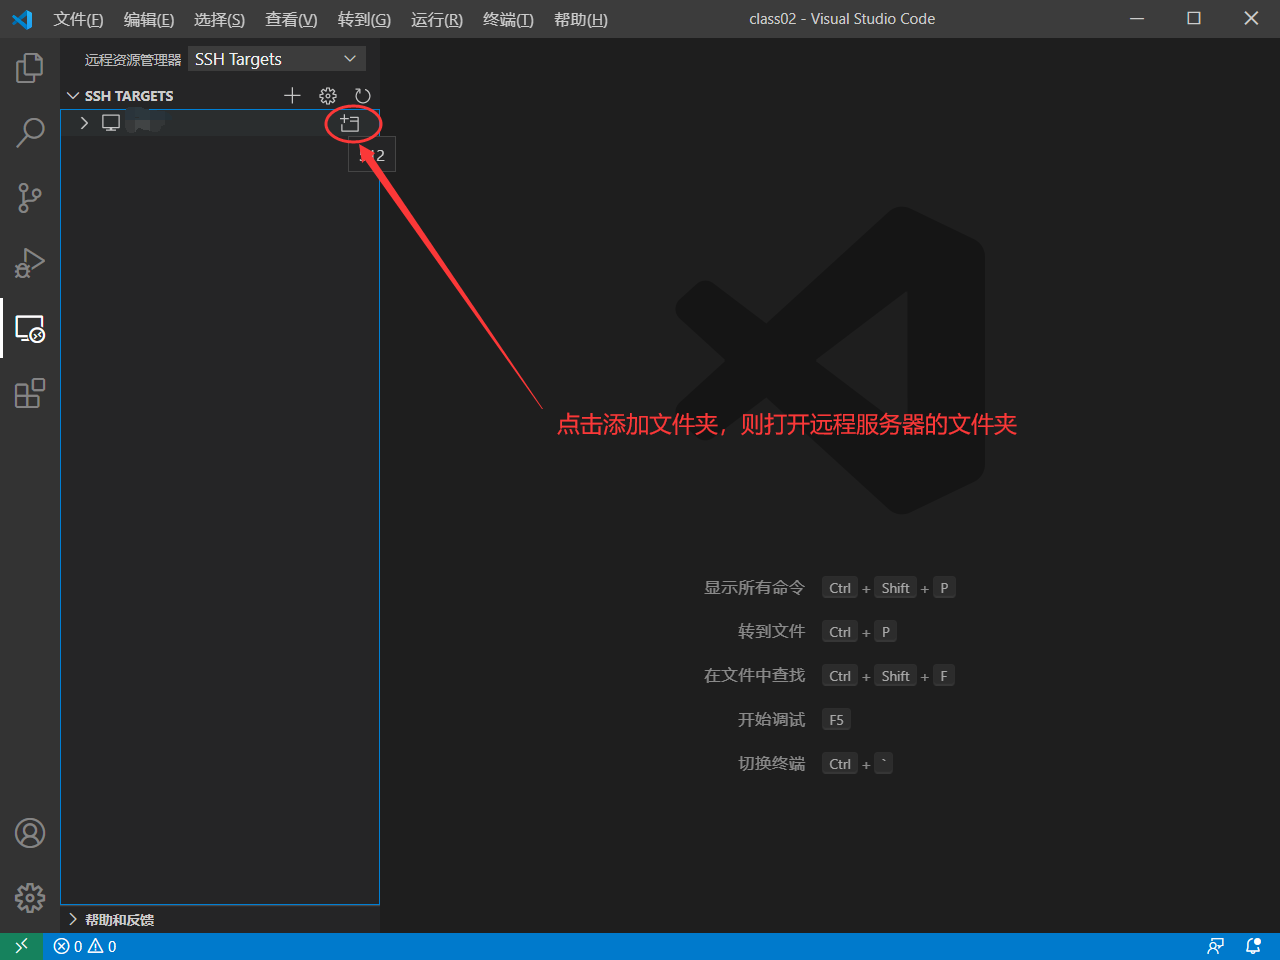Open the Extensions view
Viewport: 1280px width, 960px height.
30,393
